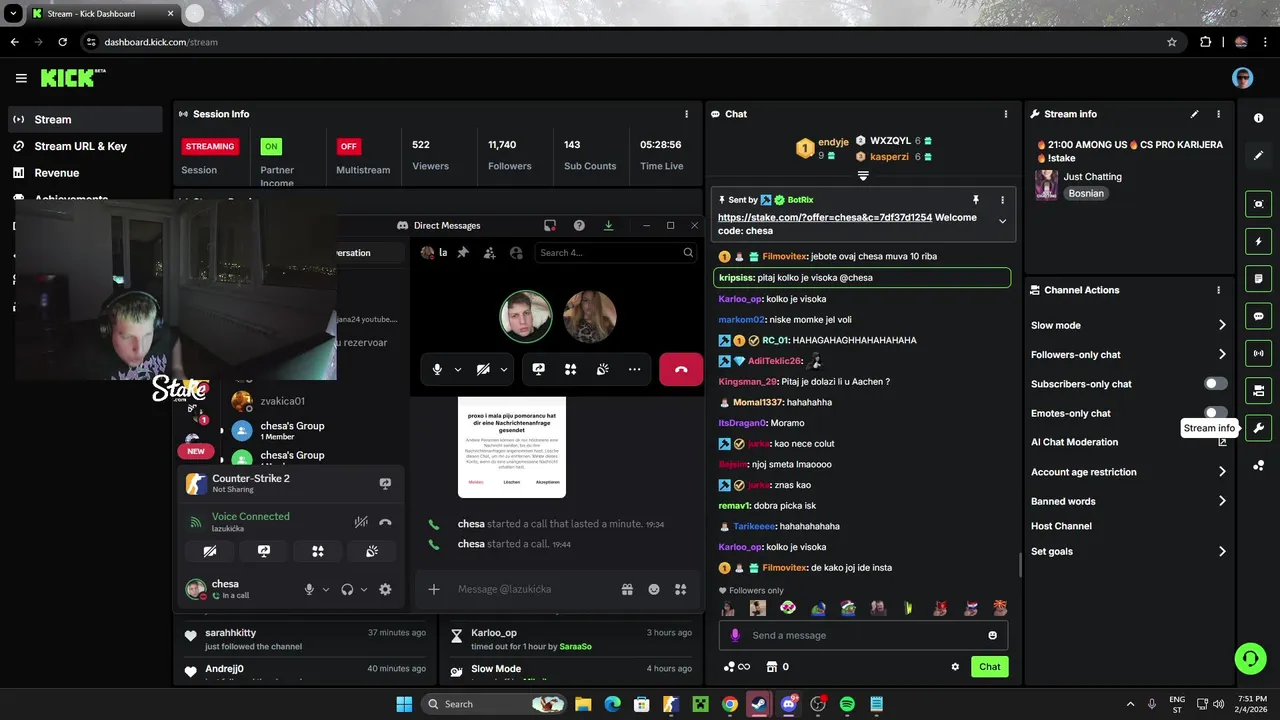This screenshot has height=720, width=1280.
Task: Unpin the BotRix pinned message
Action: [x=975, y=200]
